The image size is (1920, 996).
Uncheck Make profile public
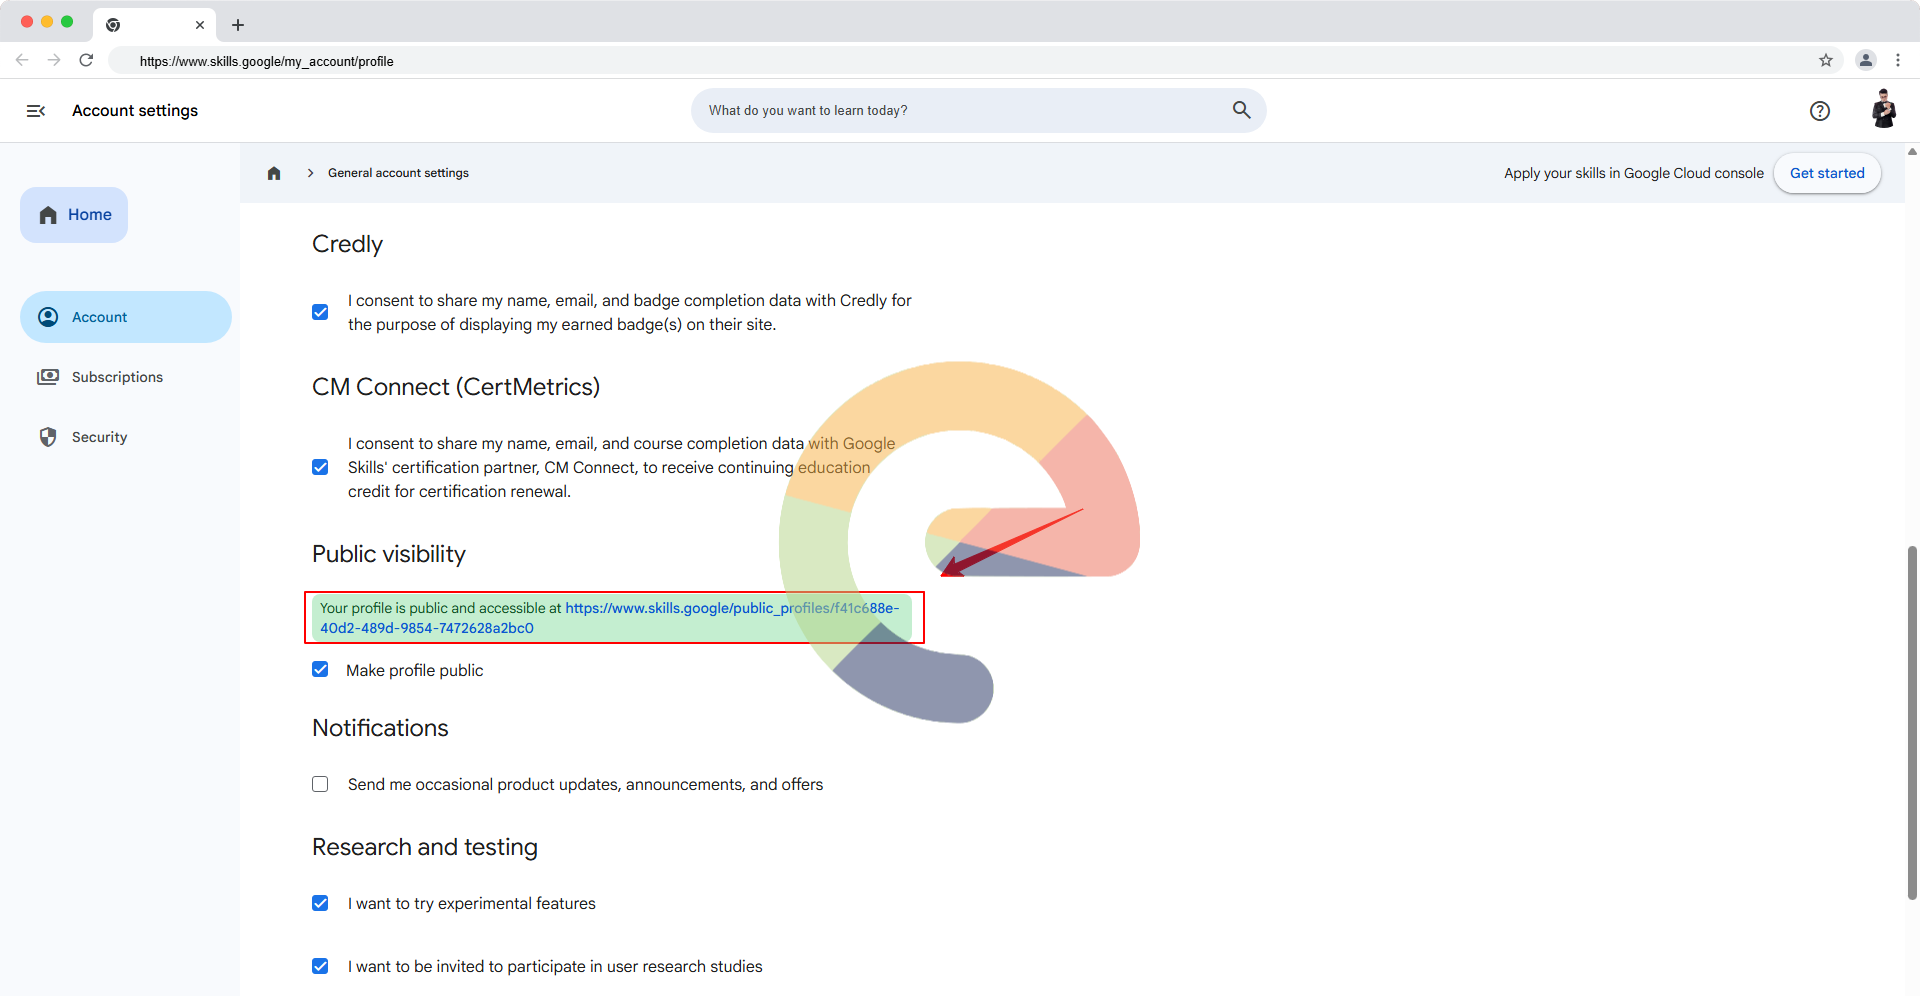(x=320, y=669)
